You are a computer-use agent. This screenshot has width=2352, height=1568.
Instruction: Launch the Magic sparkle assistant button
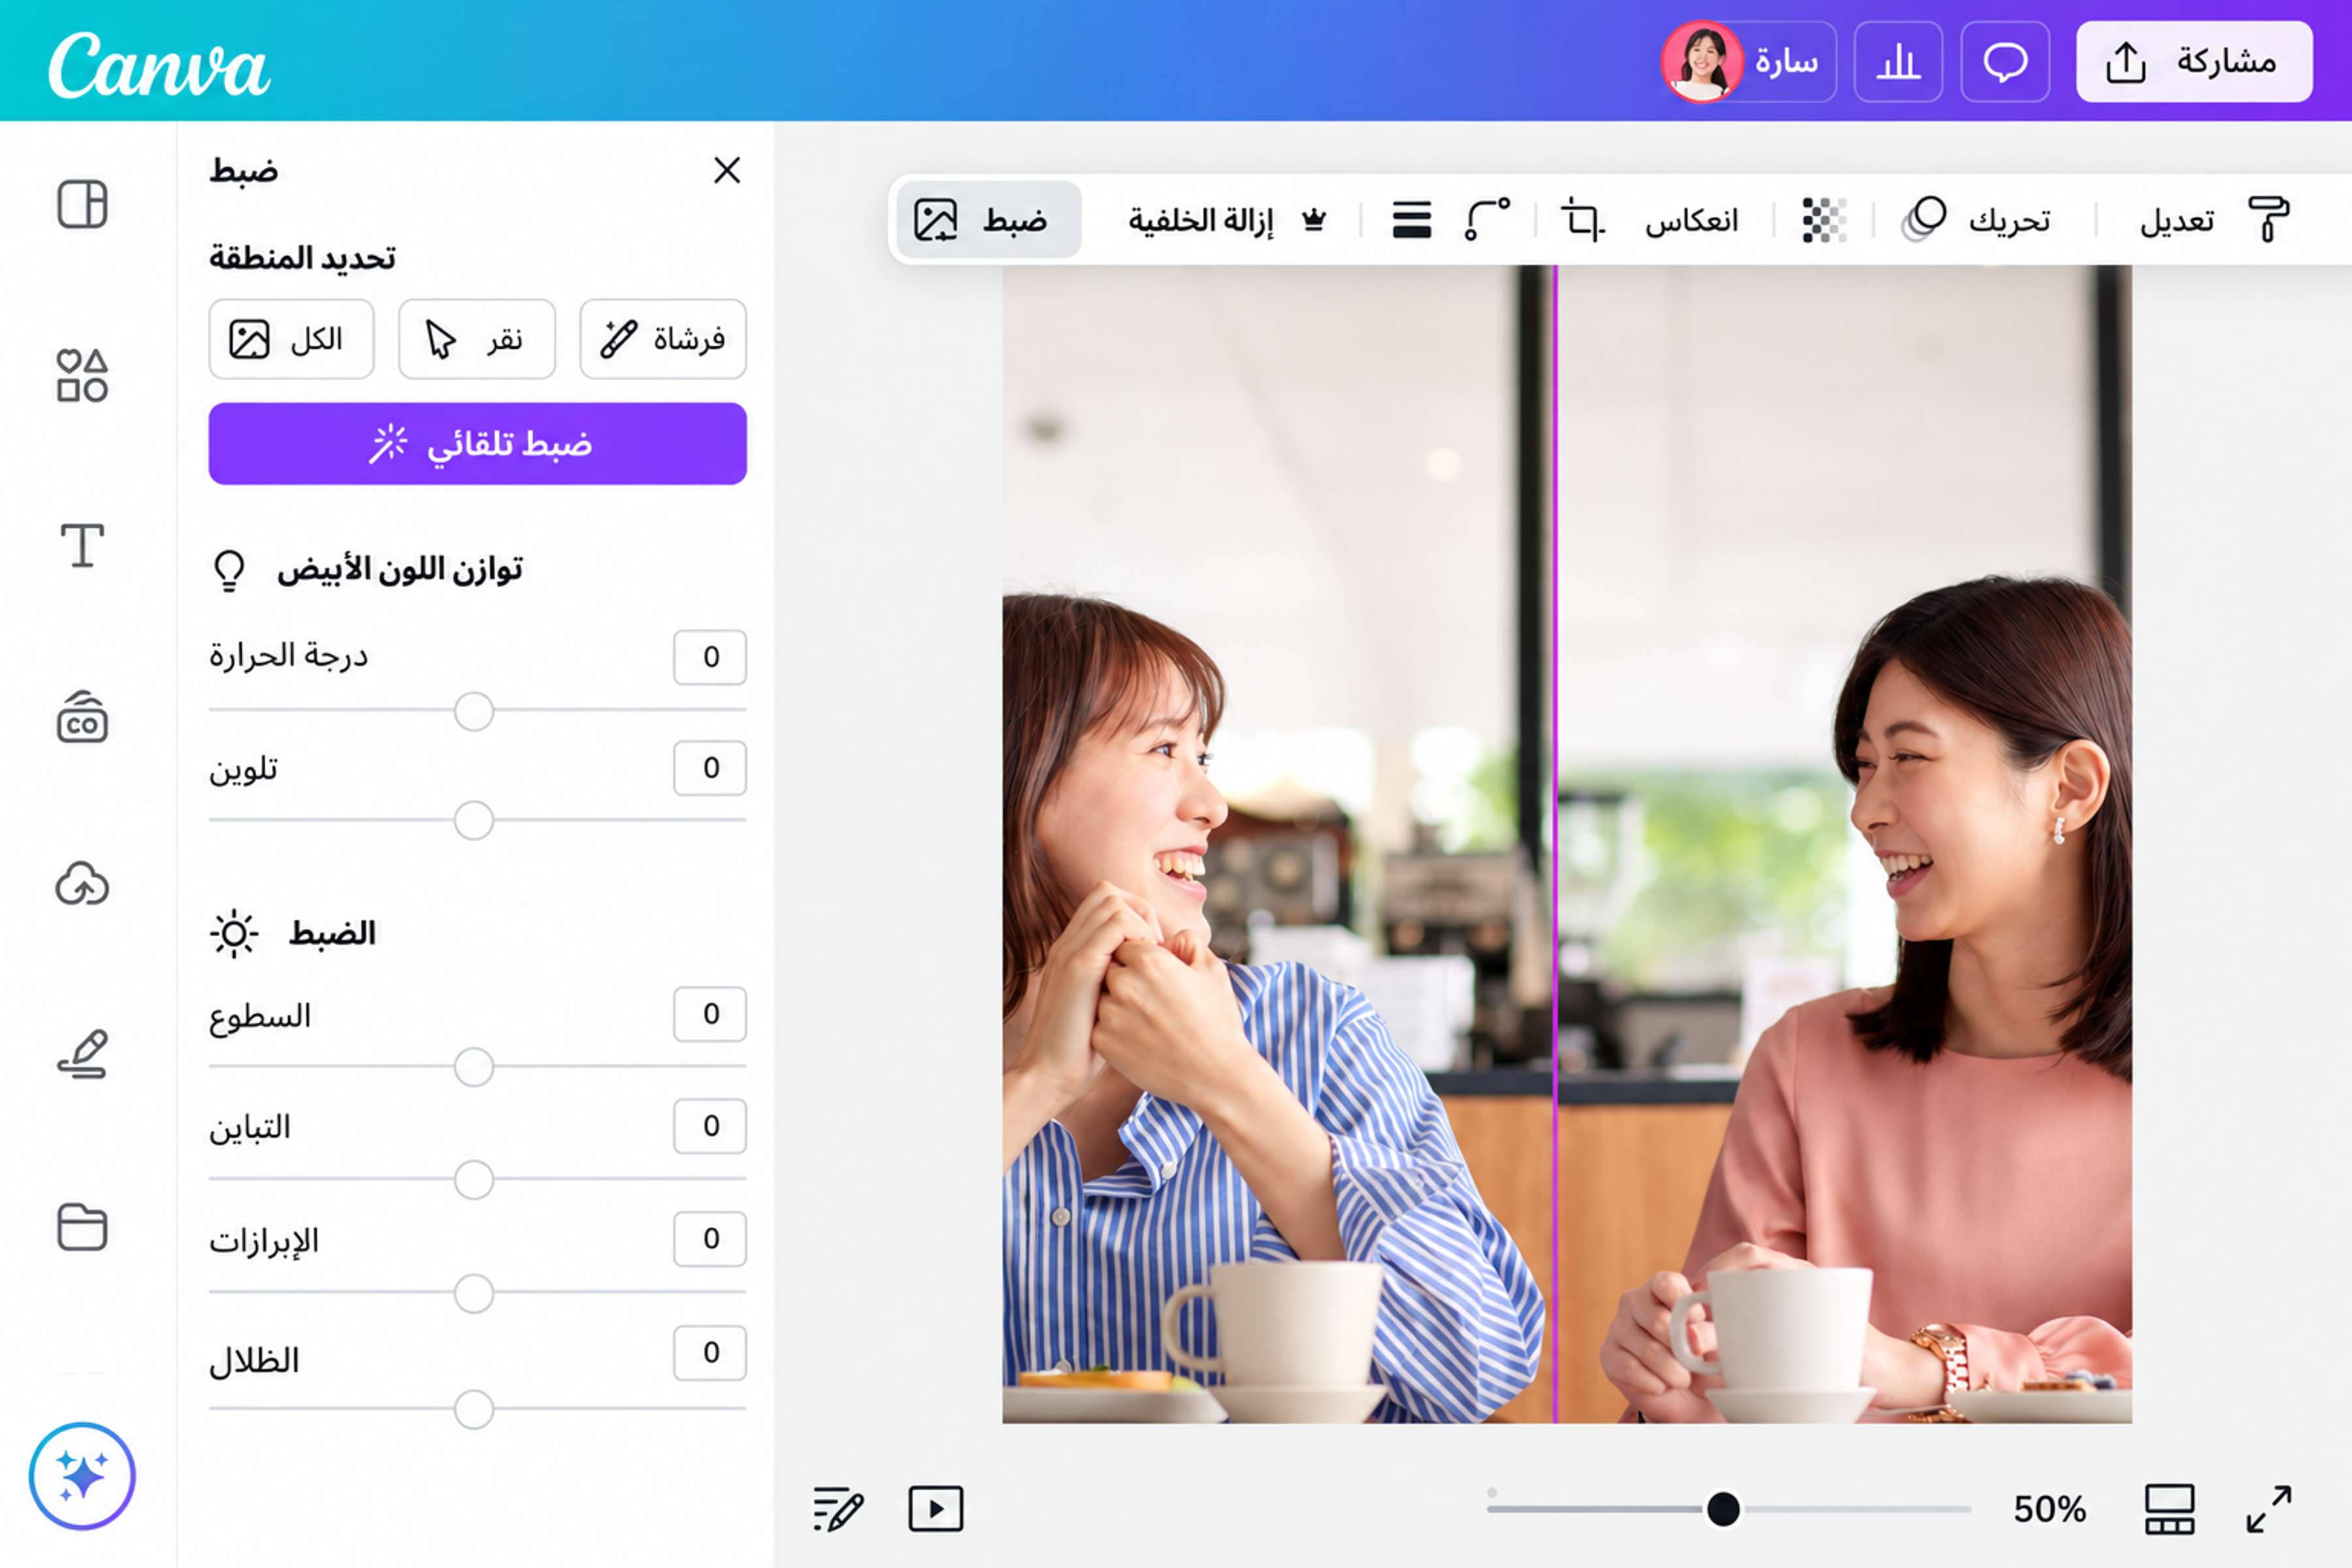pyautogui.click(x=82, y=1476)
